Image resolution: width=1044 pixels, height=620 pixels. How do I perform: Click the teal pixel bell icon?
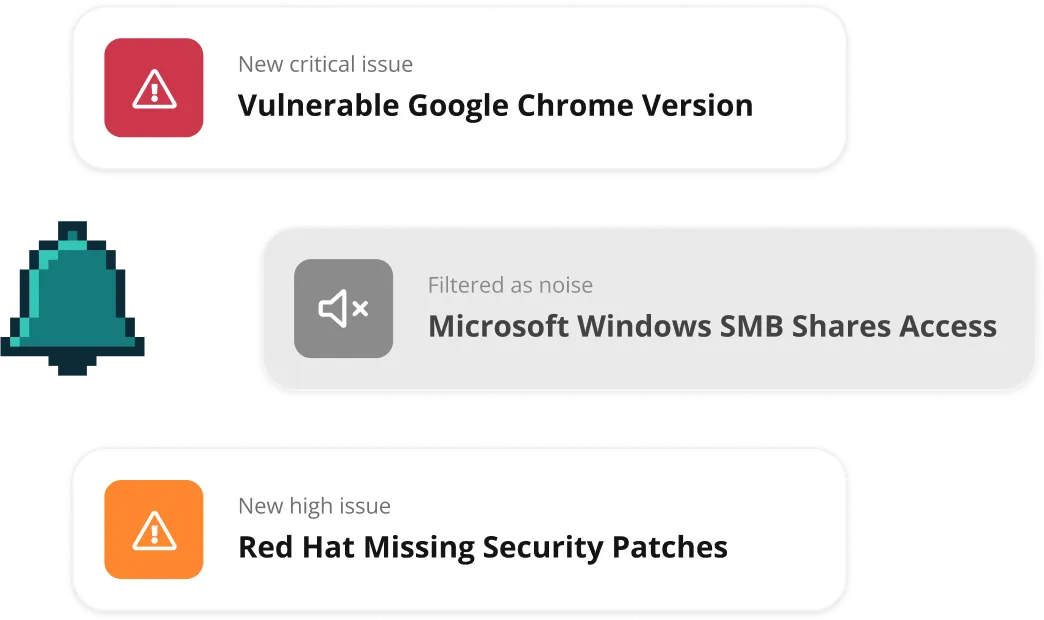point(73,298)
